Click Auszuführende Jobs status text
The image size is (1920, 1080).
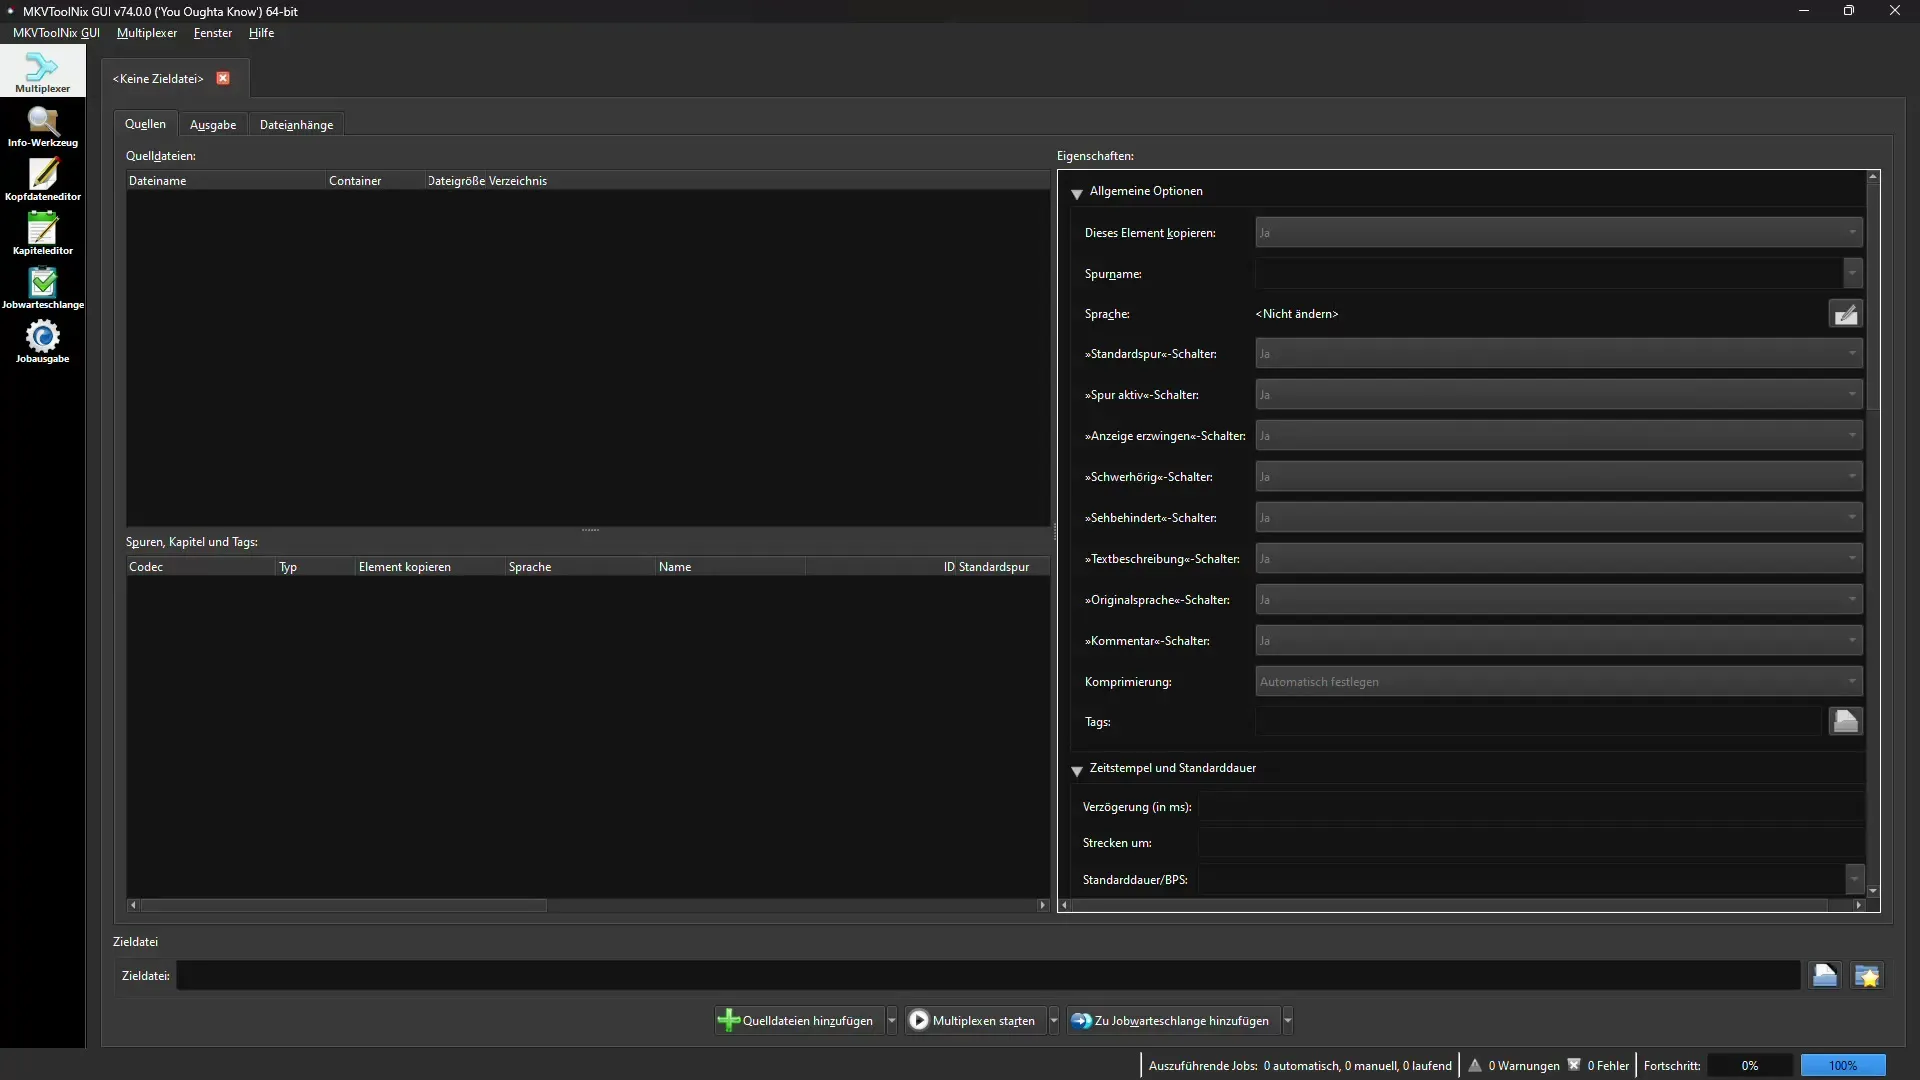(x=1300, y=1066)
